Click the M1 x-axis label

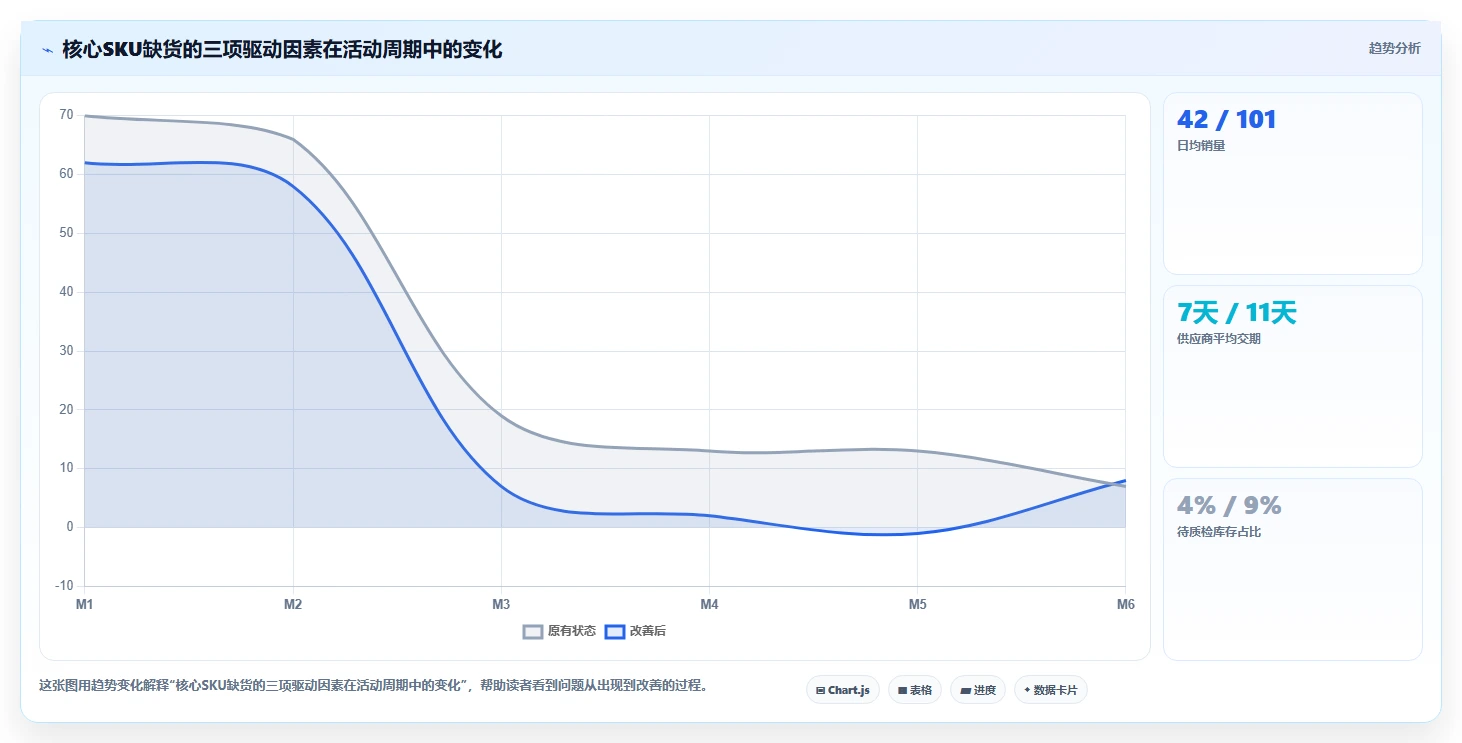point(85,604)
